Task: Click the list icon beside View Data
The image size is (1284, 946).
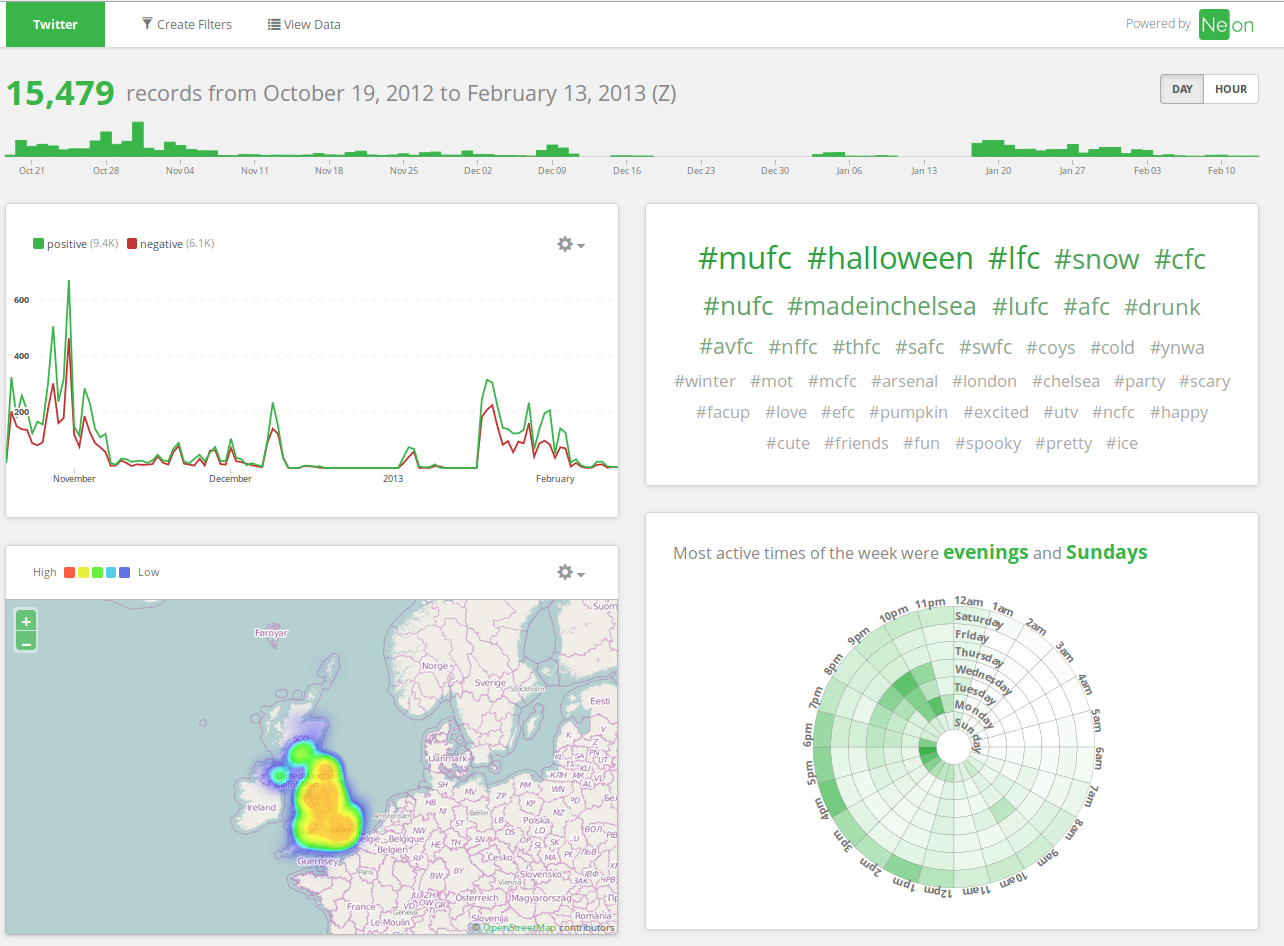Action: click(x=274, y=24)
